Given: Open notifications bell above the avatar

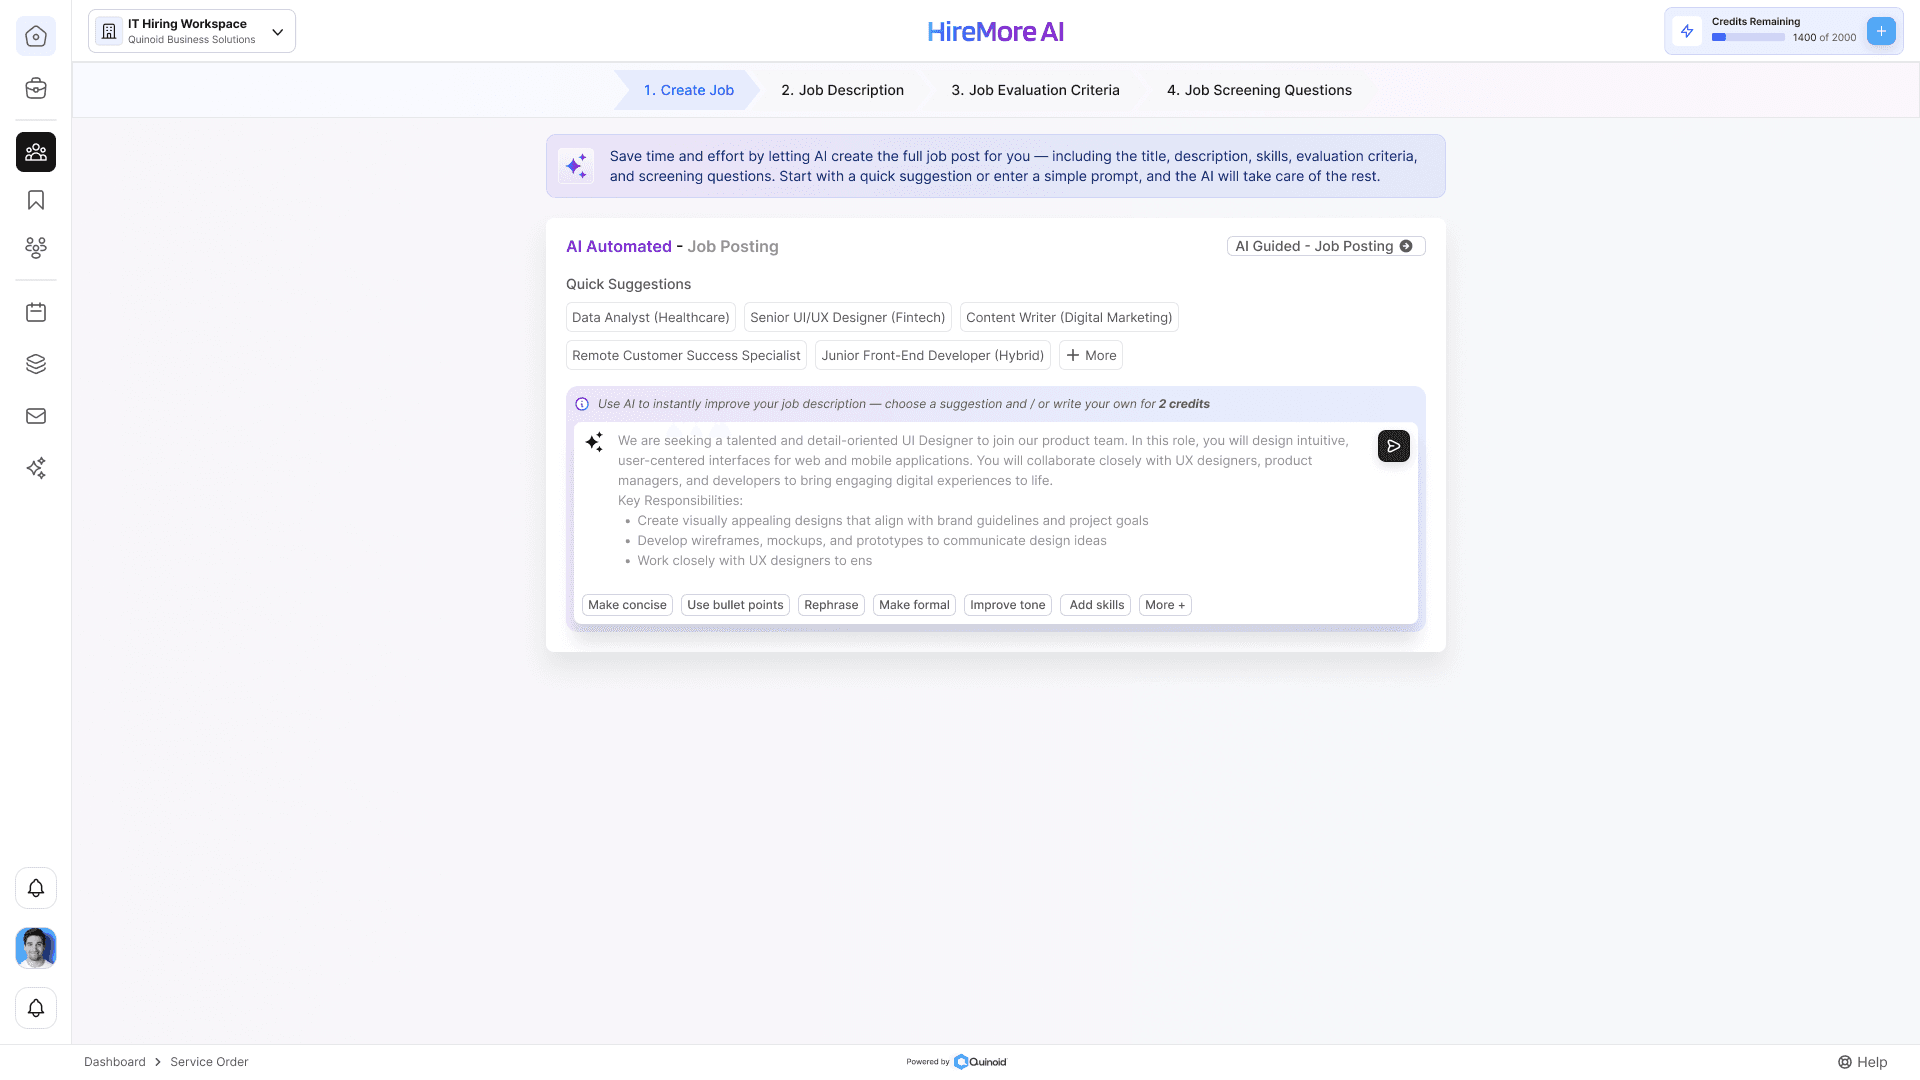Looking at the screenshot, I should tap(36, 888).
